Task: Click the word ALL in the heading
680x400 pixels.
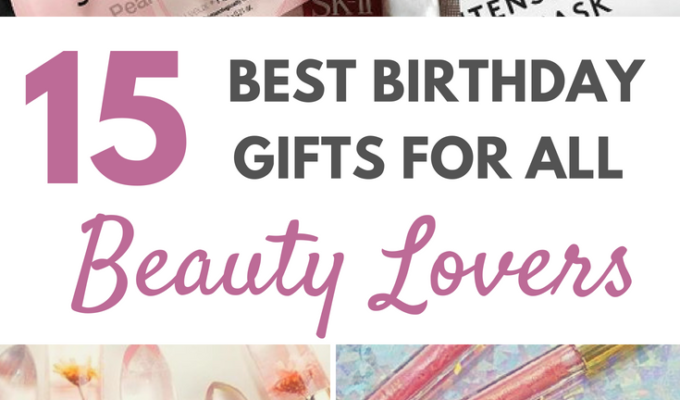Action: (x=575, y=157)
